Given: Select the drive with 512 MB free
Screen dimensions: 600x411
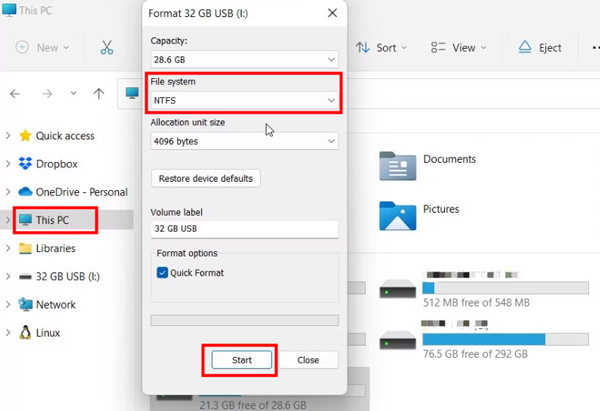Looking at the screenshot, I should pyautogui.click(x=484, y=289).
